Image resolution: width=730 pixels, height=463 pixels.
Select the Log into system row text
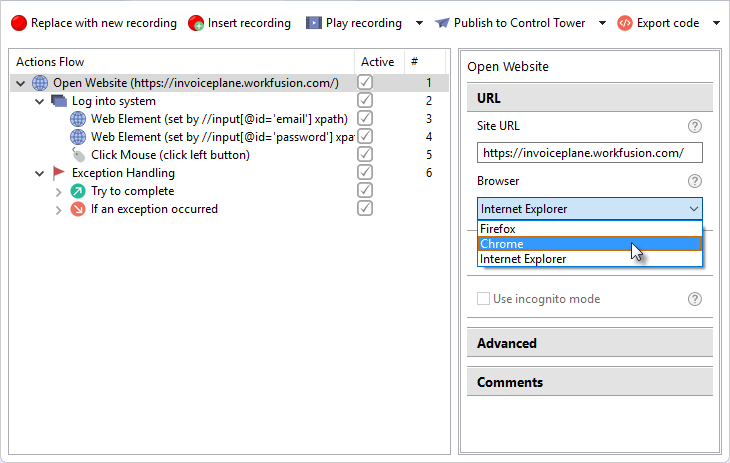point(114,101)
